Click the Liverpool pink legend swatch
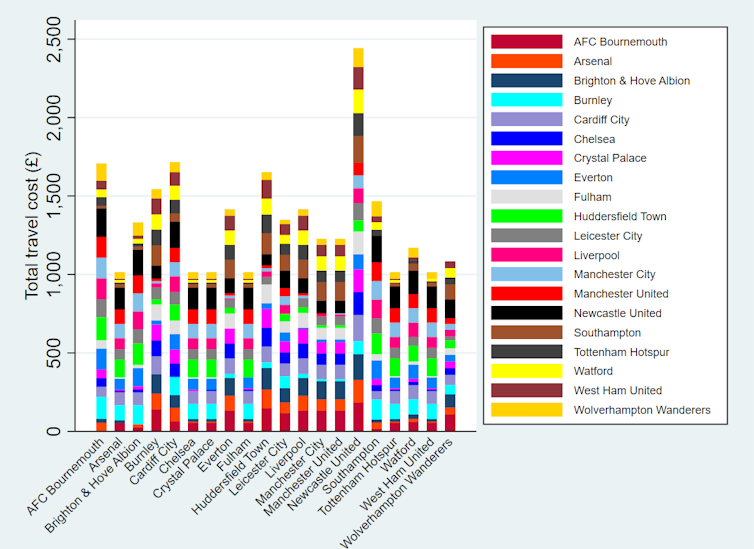The image size is (754, 549). [x=527, y=255]
